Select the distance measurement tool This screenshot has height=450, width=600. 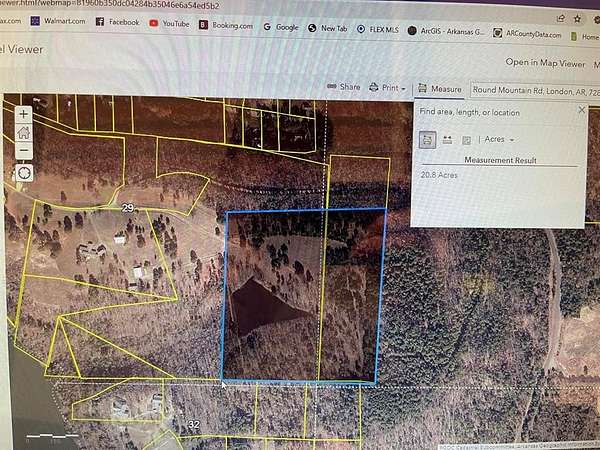coord(447,139)
